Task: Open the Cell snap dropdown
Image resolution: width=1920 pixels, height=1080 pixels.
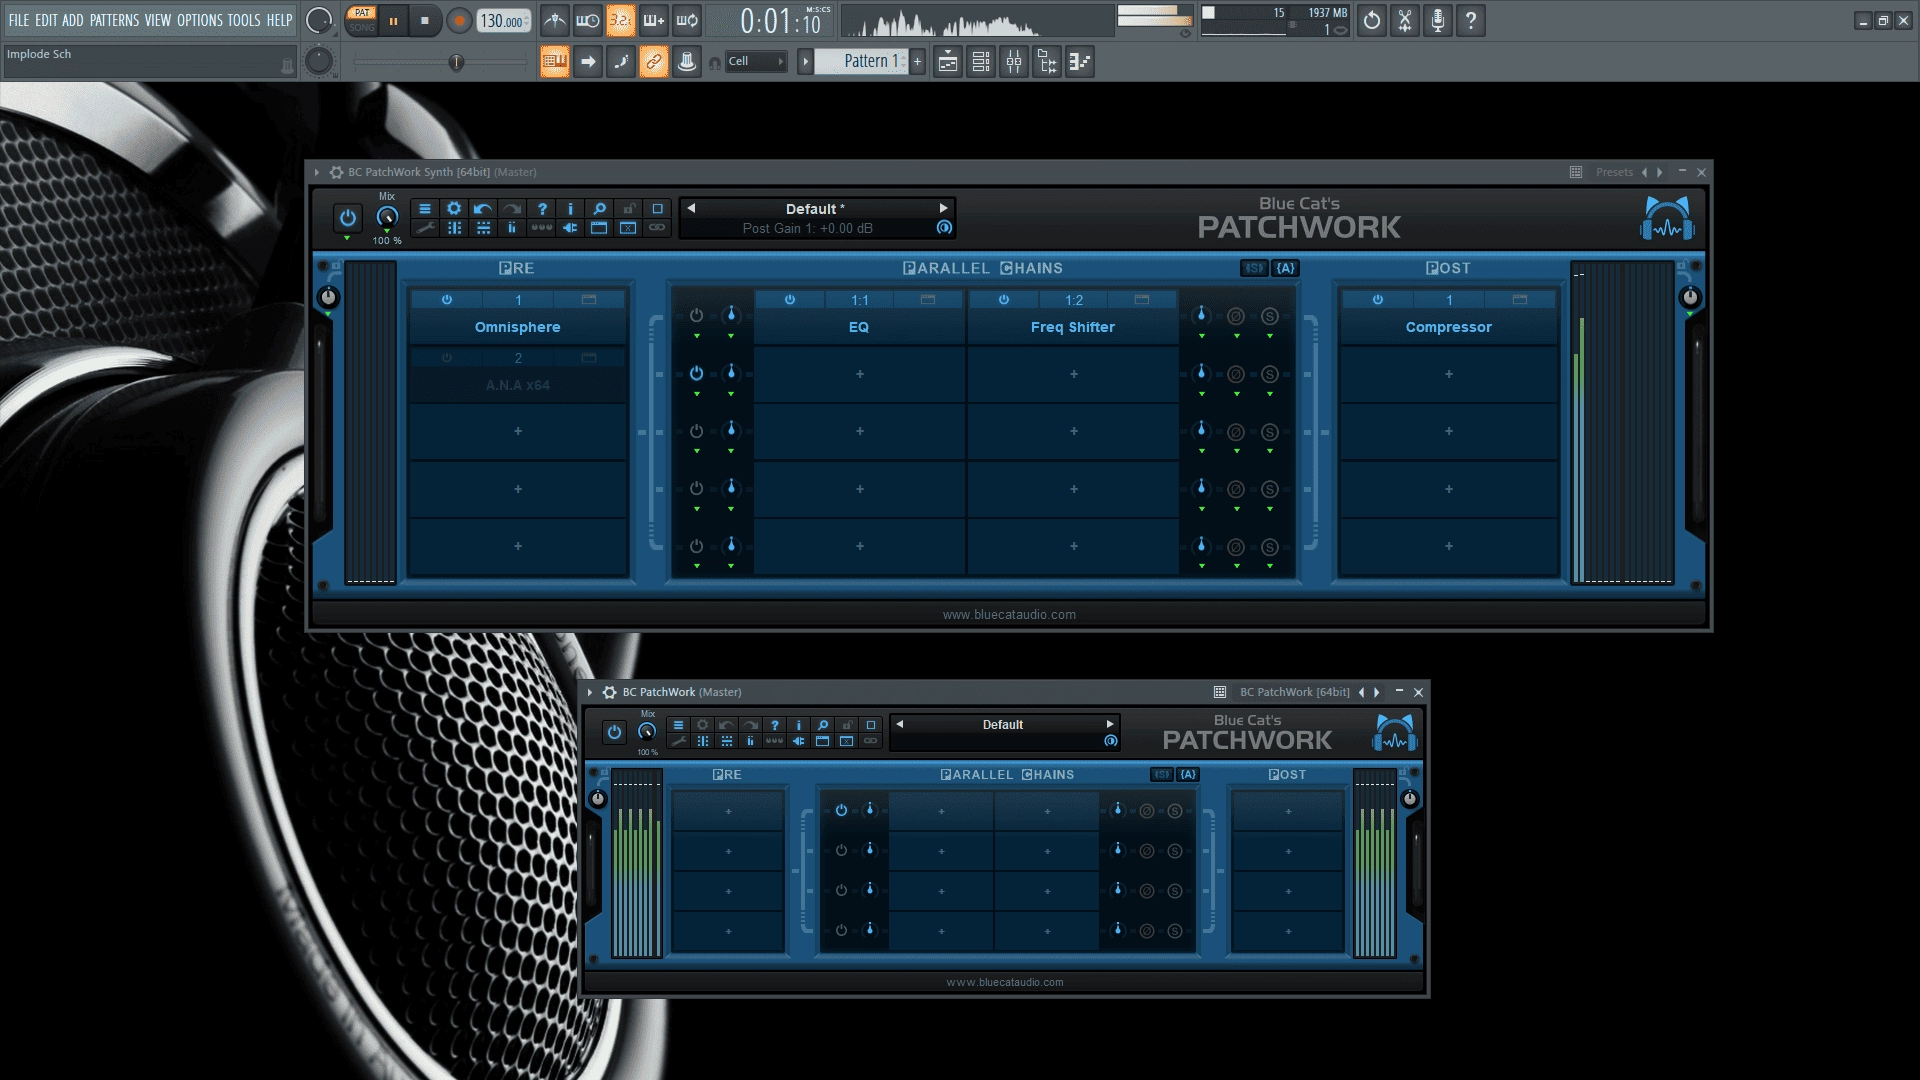Action: point(757,62)
